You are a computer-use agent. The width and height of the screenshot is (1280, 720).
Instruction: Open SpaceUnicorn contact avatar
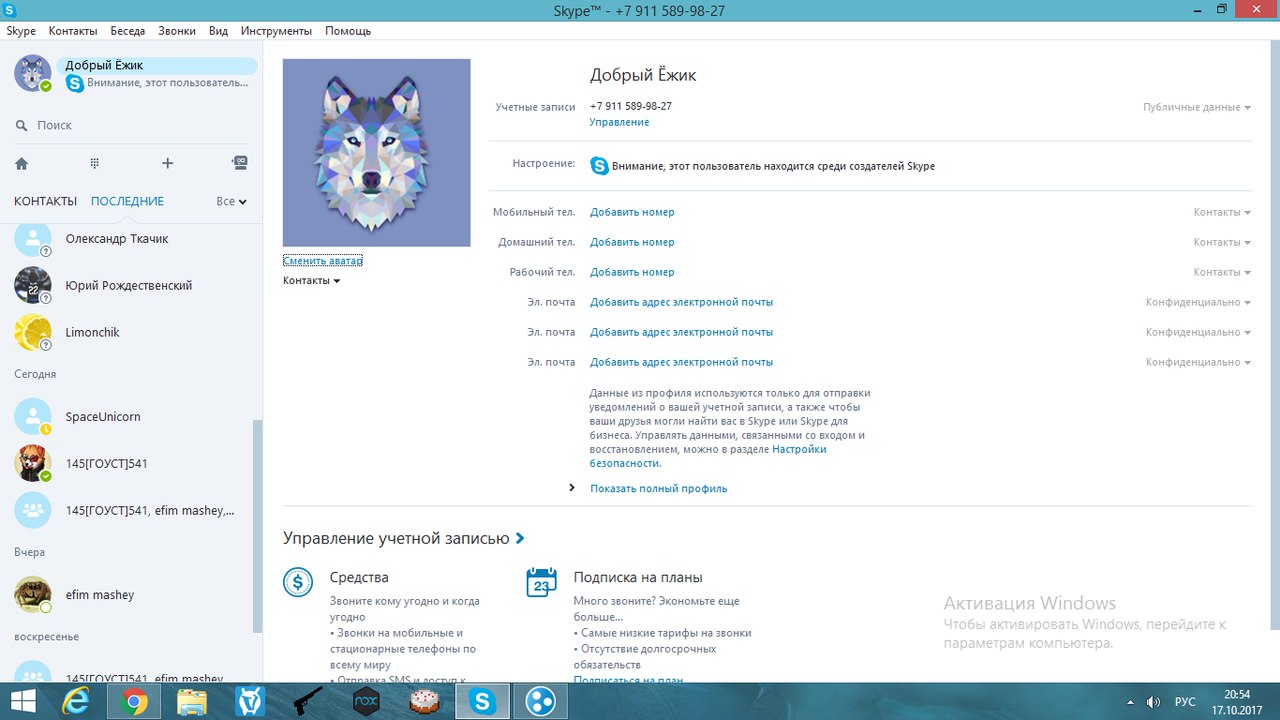pyautogui.click(x=32, y=416)
